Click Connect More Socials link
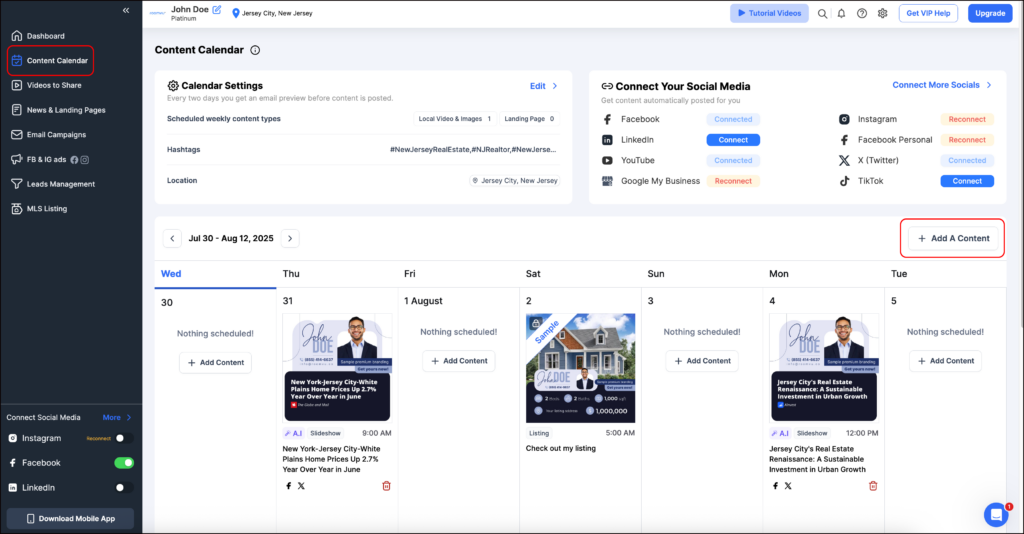Image resolution: width=1024 pixels, height=534 pixels. tap(942, 85)
